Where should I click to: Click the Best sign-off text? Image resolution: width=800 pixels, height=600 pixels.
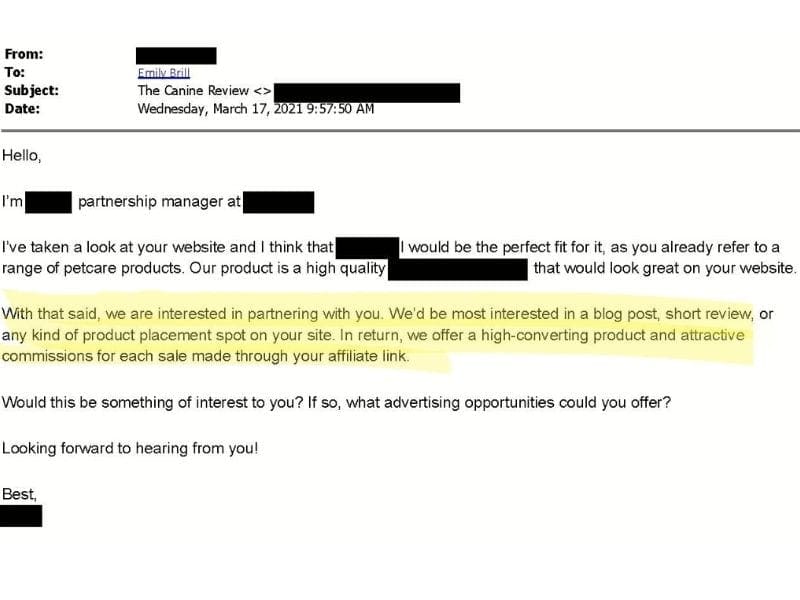point(19,494)
